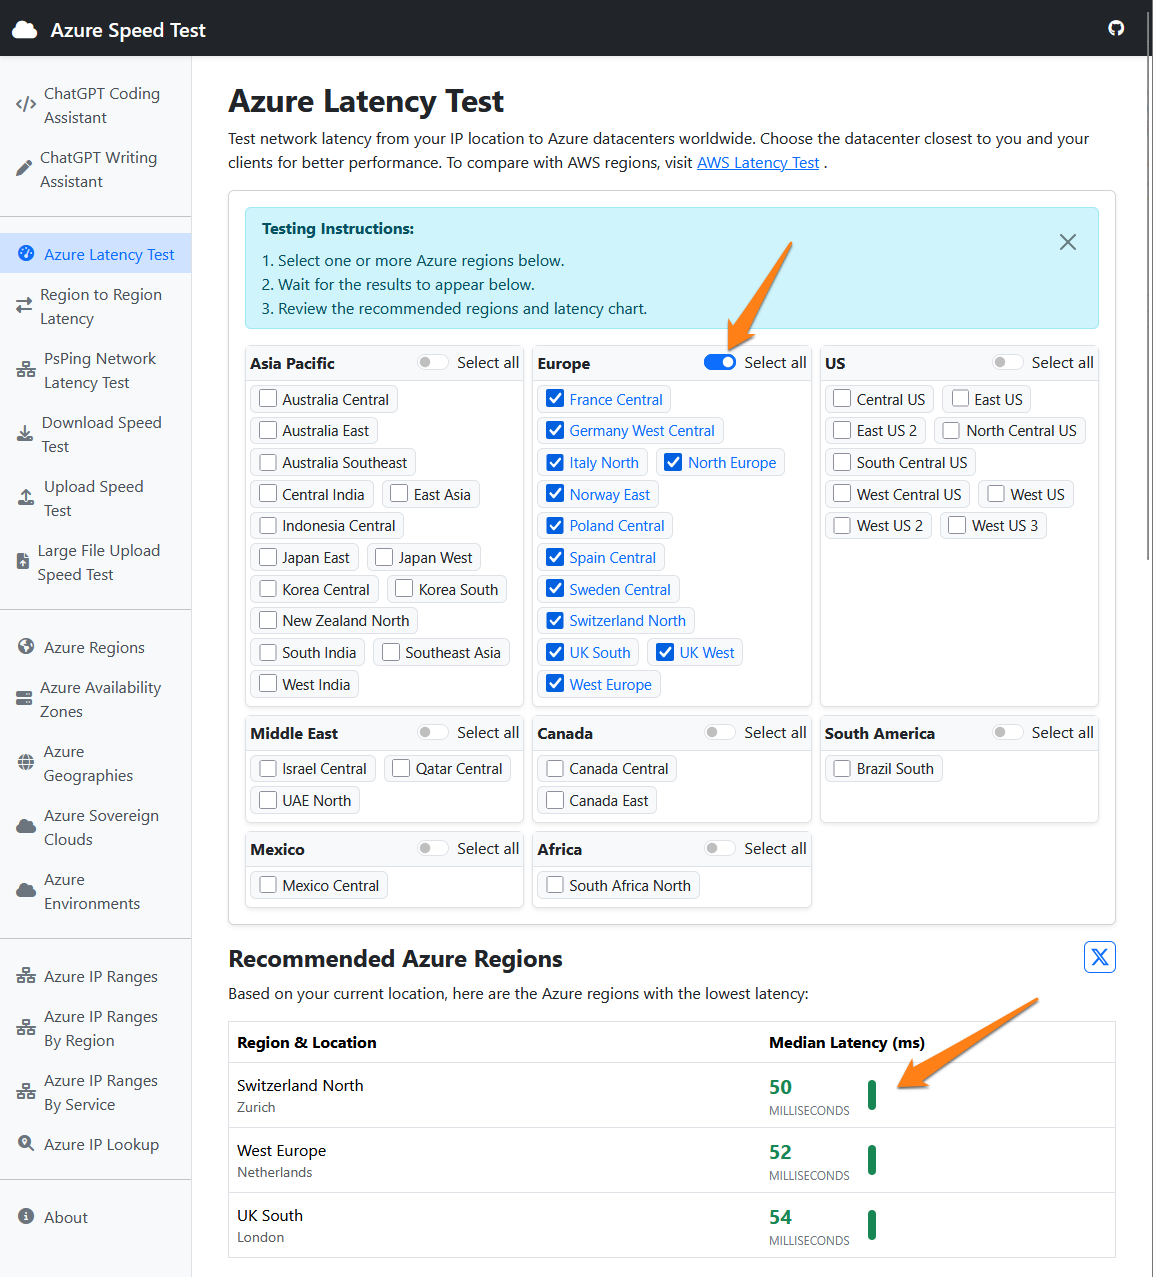Uncheck the France Central checkbox

coord(555,399)
